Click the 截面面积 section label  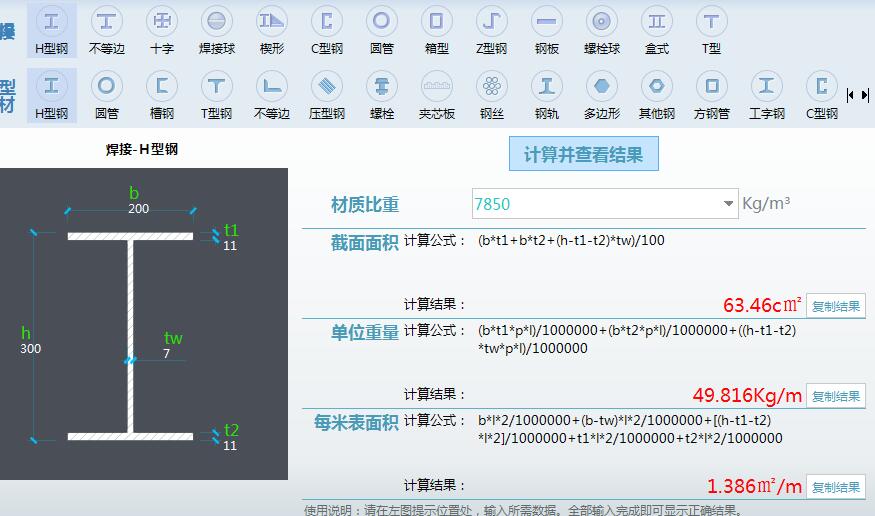point(364,243)
